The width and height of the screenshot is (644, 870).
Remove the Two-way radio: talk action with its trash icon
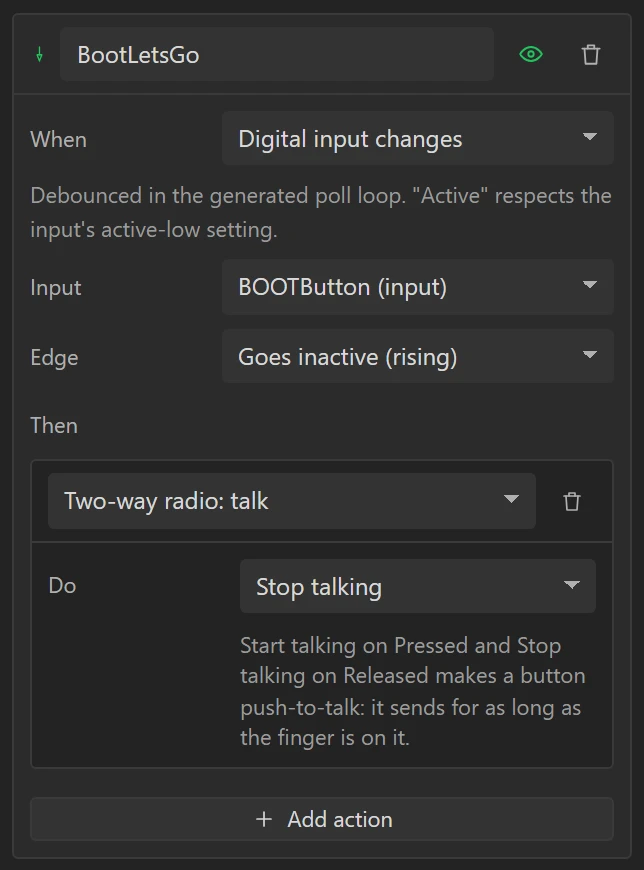572,502
